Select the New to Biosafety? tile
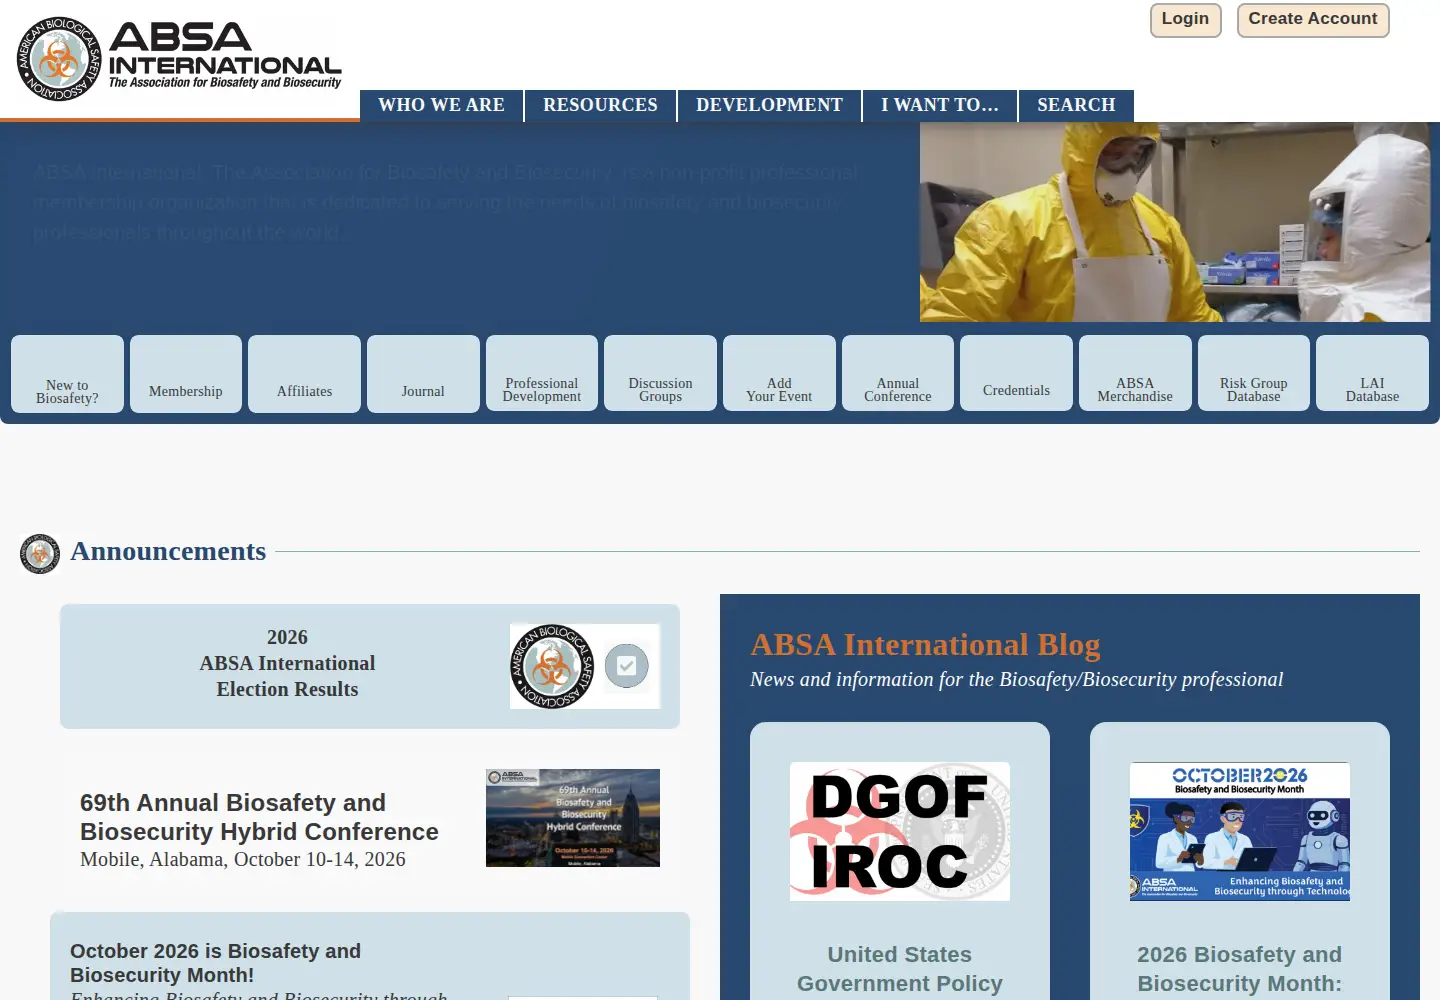This screenshot has height=1000, width=1440. [67, 374]
